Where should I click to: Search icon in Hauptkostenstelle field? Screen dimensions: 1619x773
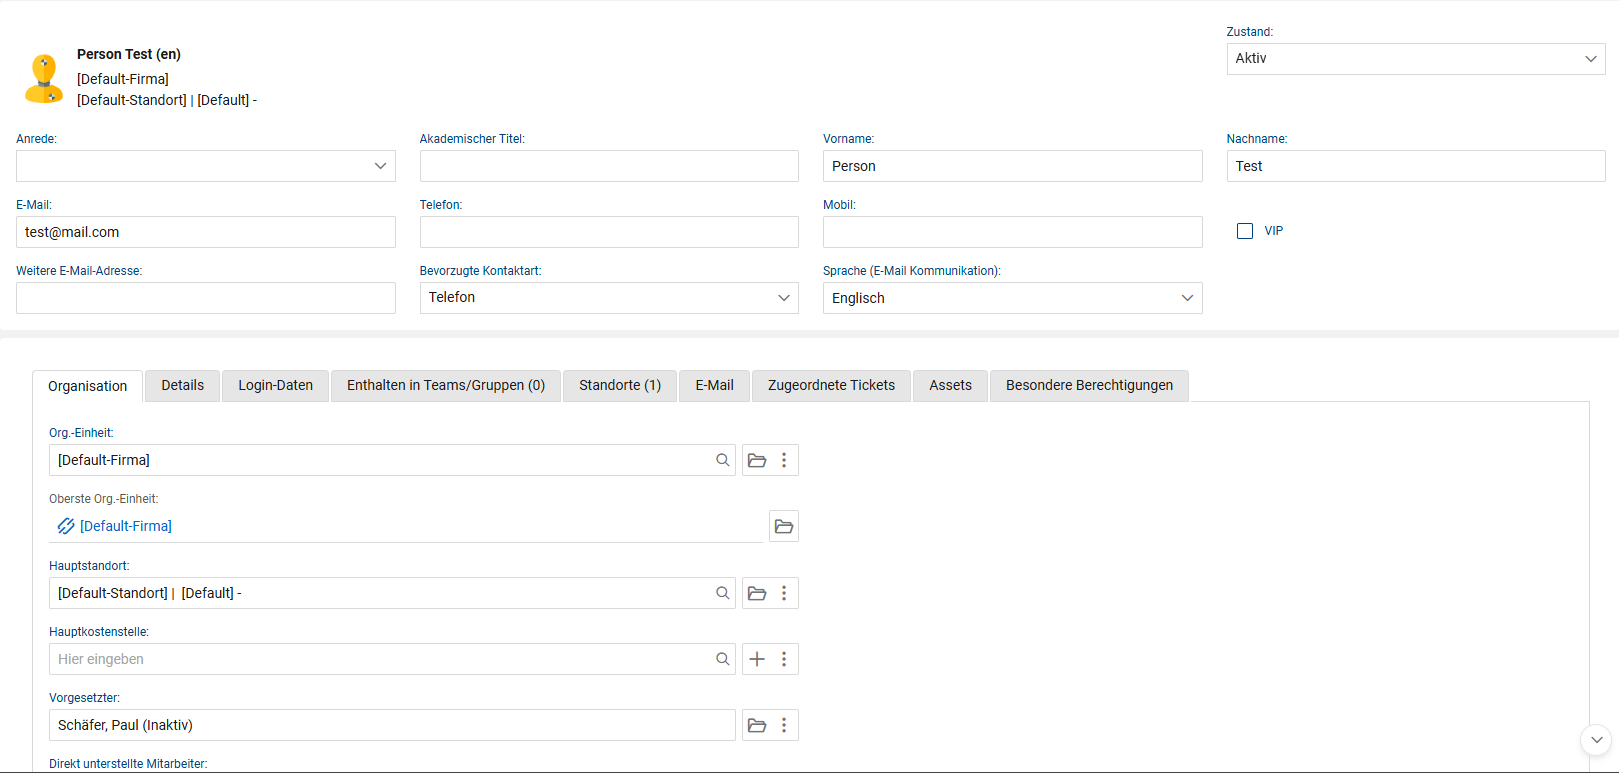point(722,659)
